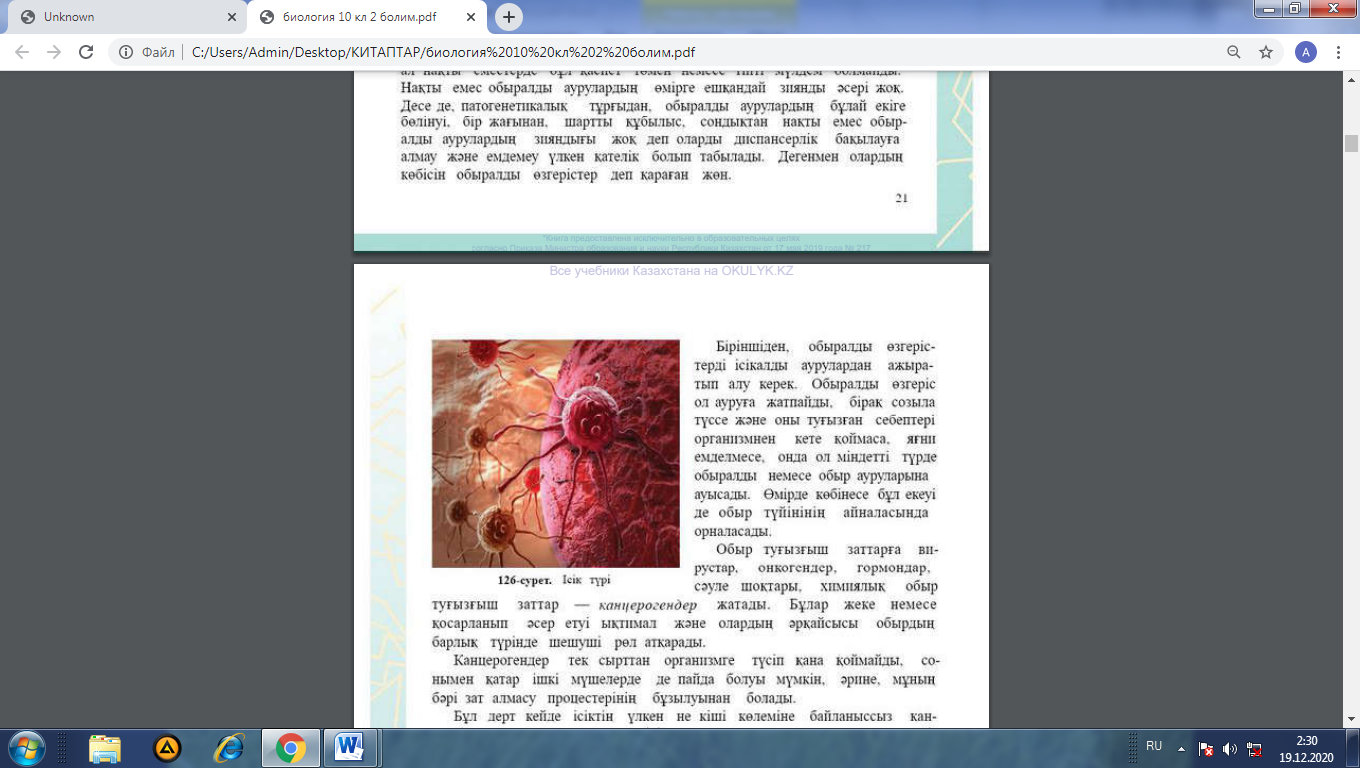Focus the address bar with the file path
1360x768 pixels.
[700, 52]
